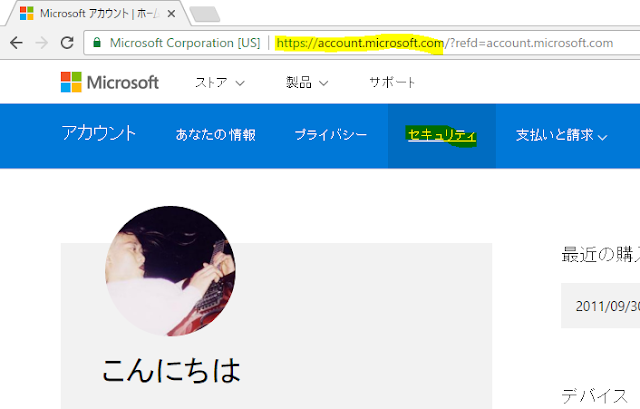Screen dimensions: 640x409
Task: Open the セキュリティ tab
Action: click(442, 135)
